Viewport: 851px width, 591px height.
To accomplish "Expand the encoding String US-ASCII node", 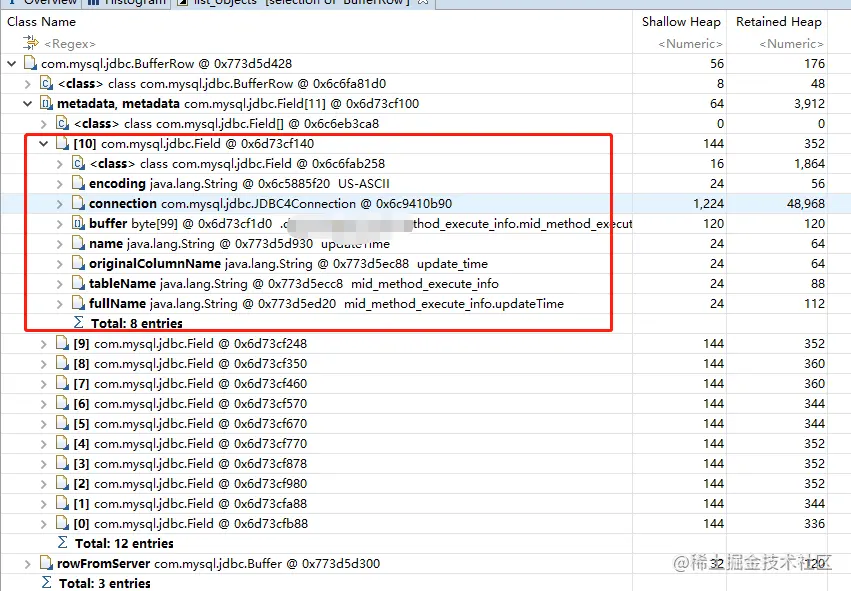I will [60, 184].
